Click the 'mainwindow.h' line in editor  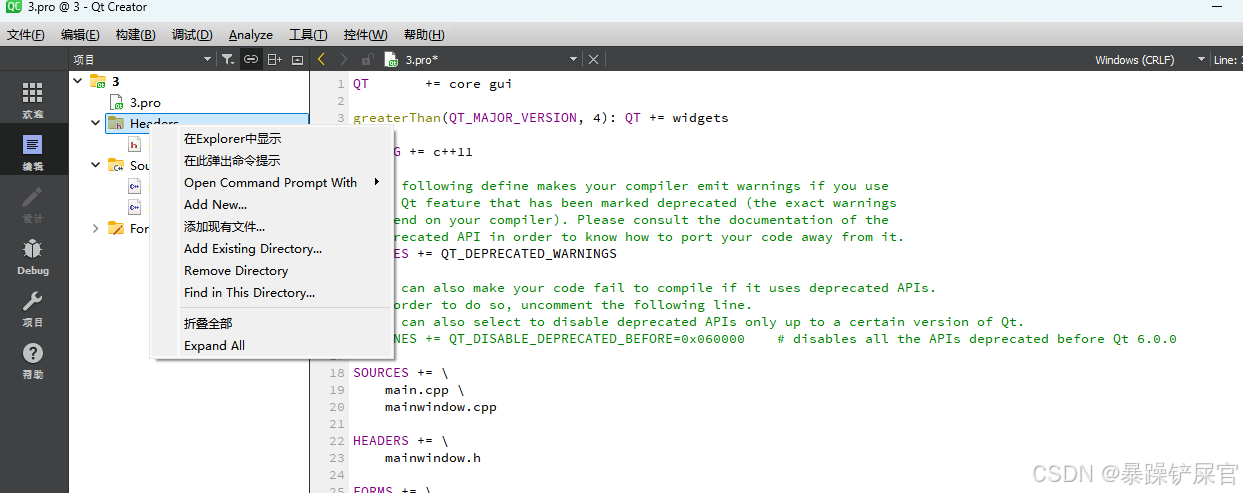tap(432, 458)
